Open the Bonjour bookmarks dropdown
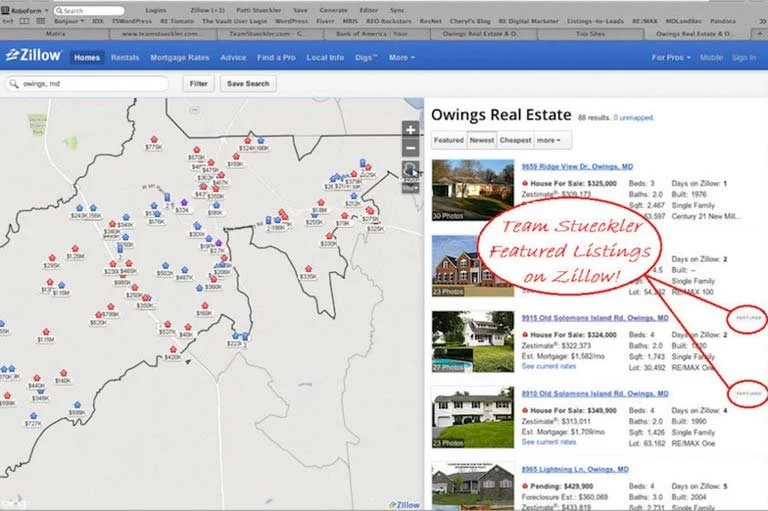This screenshot has width=768, height=511. (x=69, y=22)
